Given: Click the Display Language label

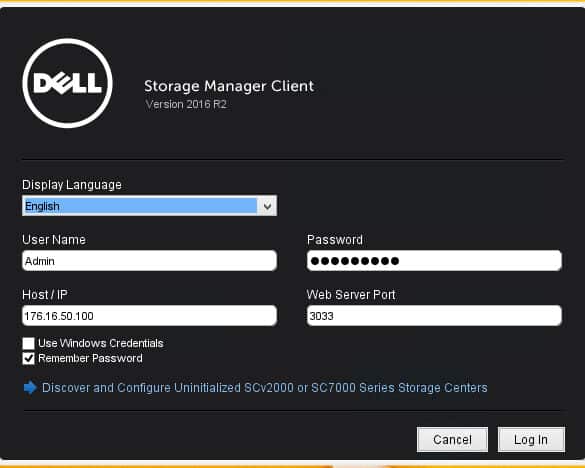Looking at the screenshot, I should pyautogui.click(x=72, y=185).
